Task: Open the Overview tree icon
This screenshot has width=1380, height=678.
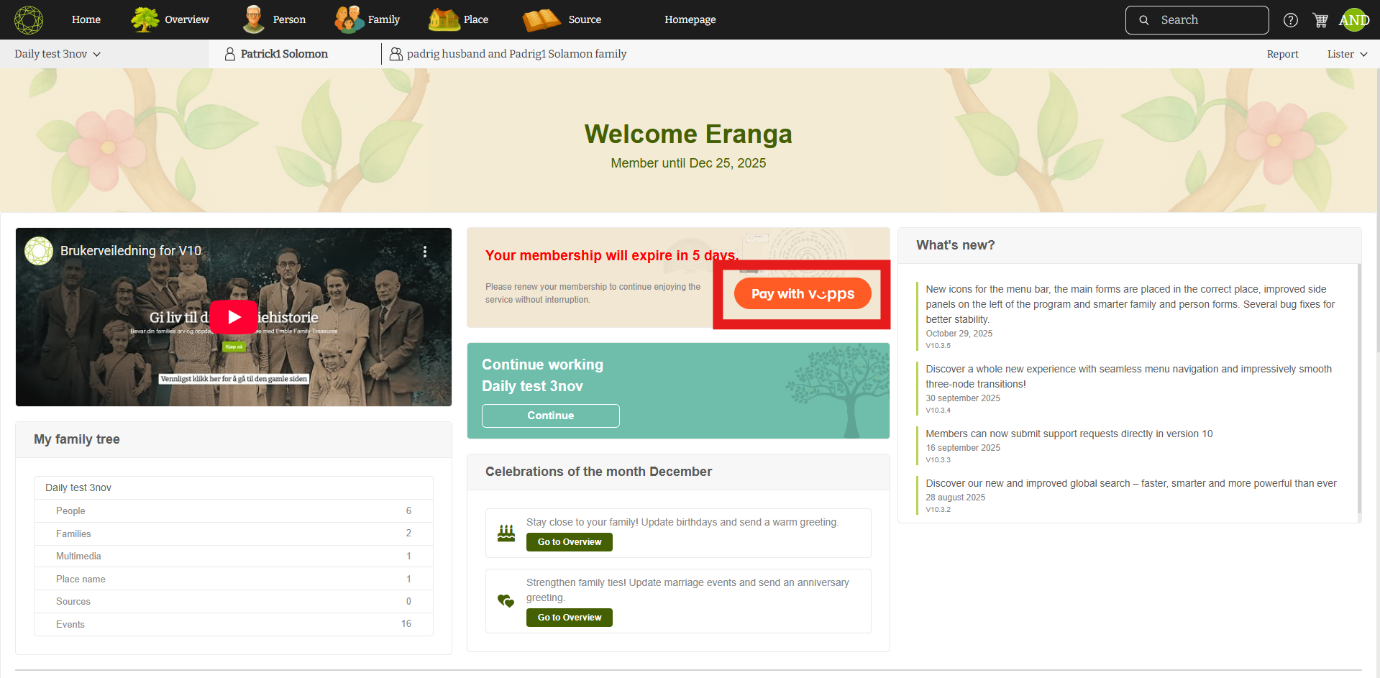Action: coord(146,20)
